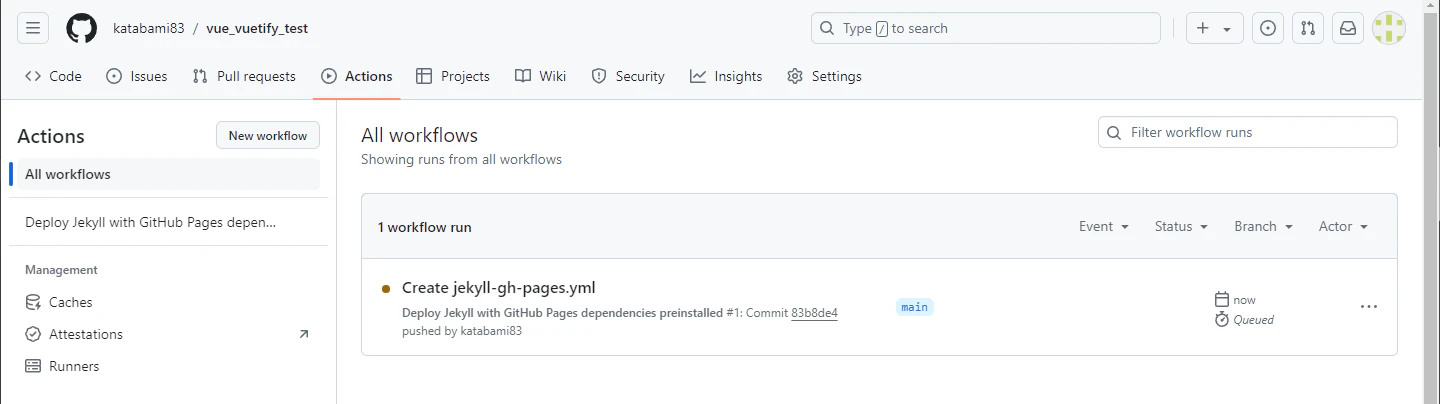Open the Create new plus dropdown

pyautogui.click(x=1215, y=28)
